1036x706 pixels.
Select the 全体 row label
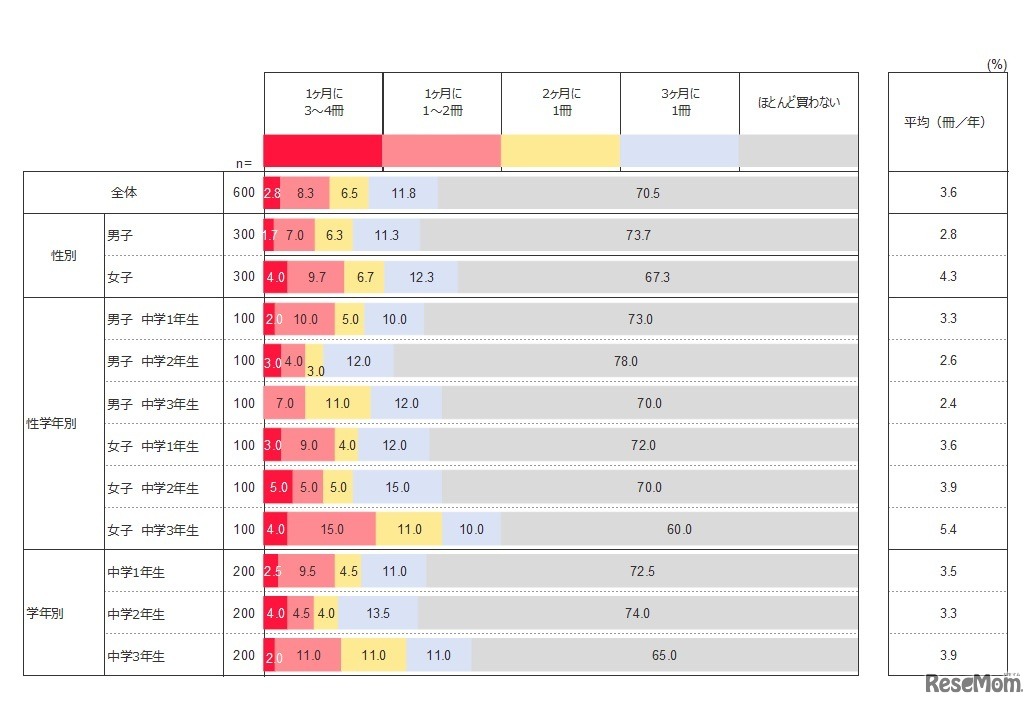click(124, 192)
